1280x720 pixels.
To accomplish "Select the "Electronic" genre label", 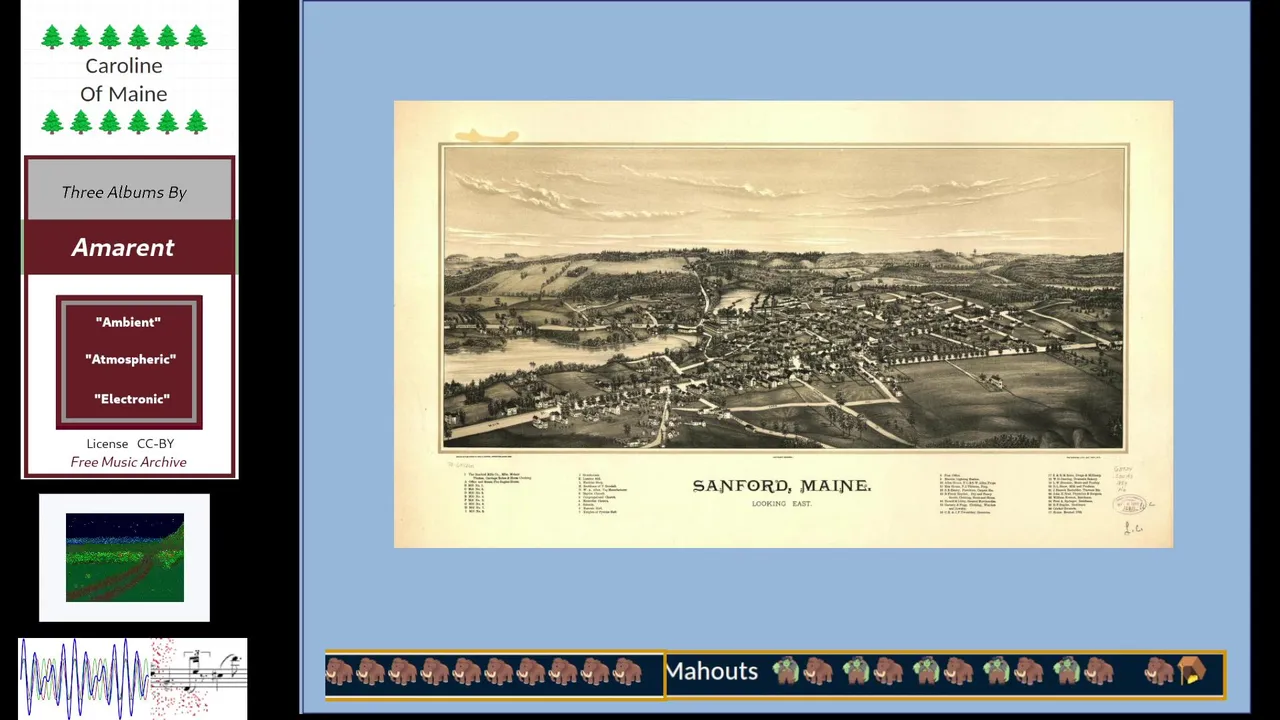I will 131,399.
